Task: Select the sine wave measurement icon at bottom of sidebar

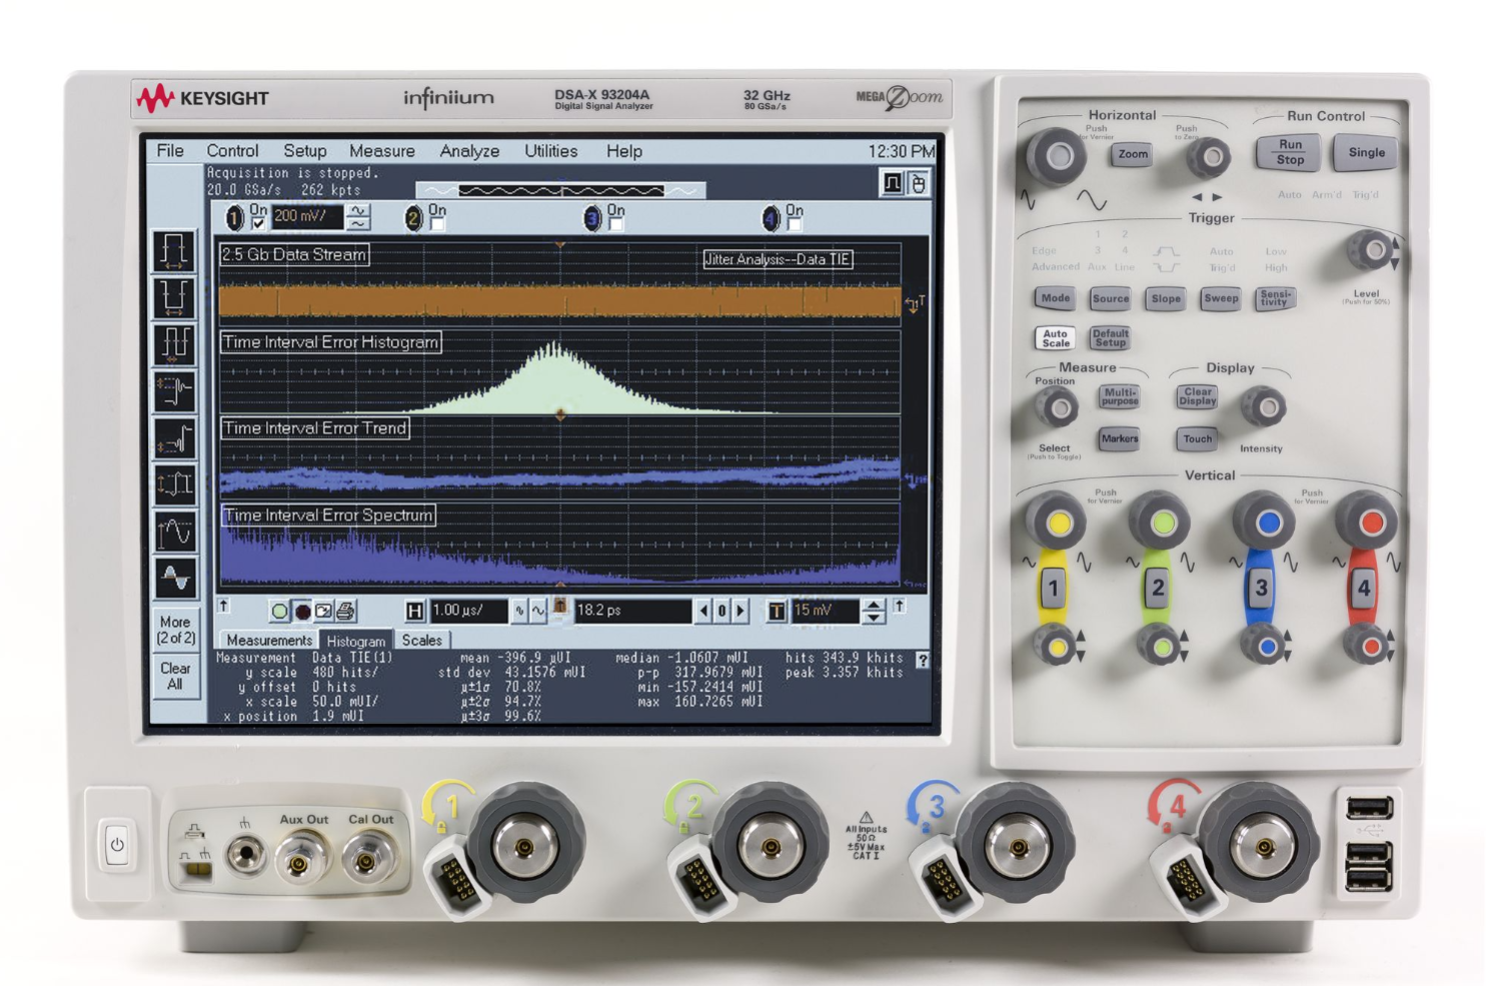Action: click(174, 578)
